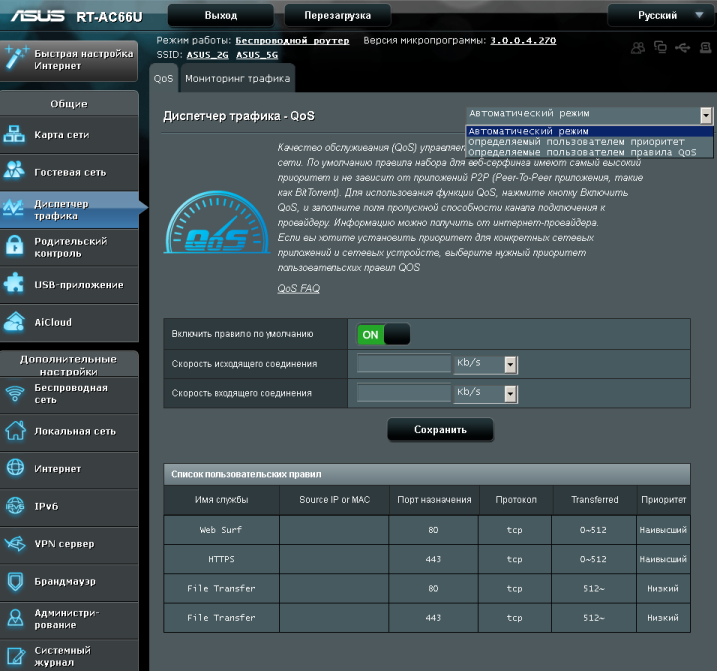Screen dimensions: 717x671
Task: Click the VPN server arrows icon
Action: point(15,544)
